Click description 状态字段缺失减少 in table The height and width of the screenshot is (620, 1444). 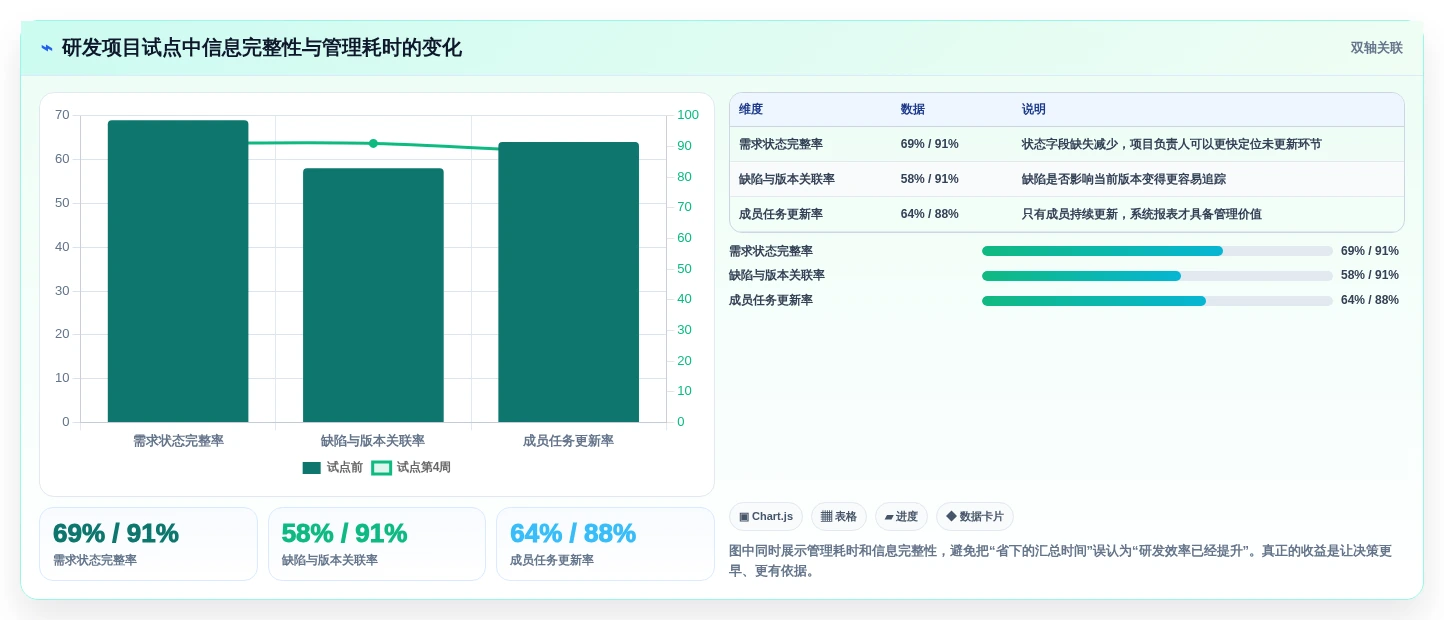[x=1171, y=144]
